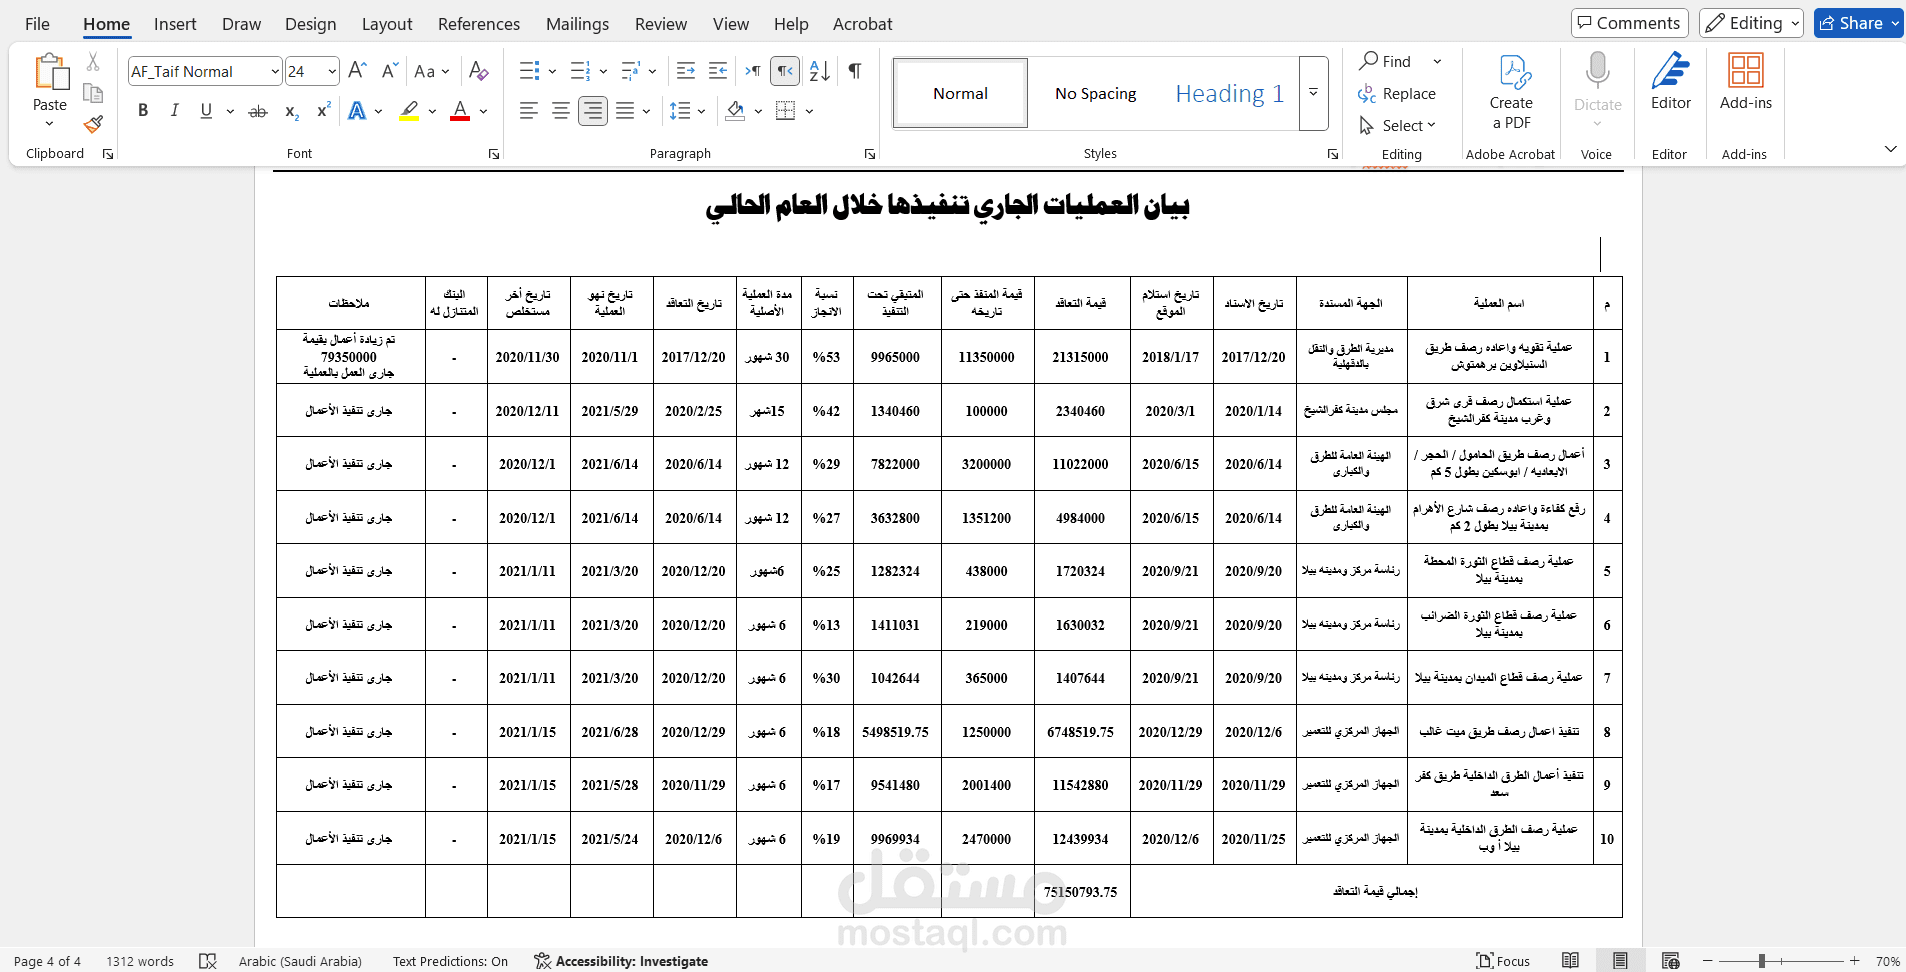Toggle right-to-left text direction
Image resolution: width=1906 pixels, height=972 pixels.
click(785, 71)
